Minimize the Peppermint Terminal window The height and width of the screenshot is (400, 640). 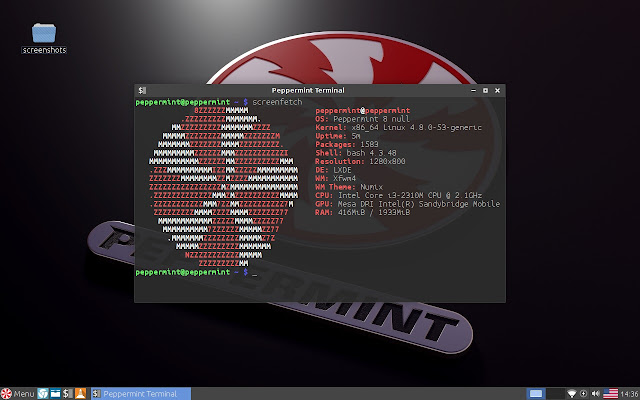[473, 90]
